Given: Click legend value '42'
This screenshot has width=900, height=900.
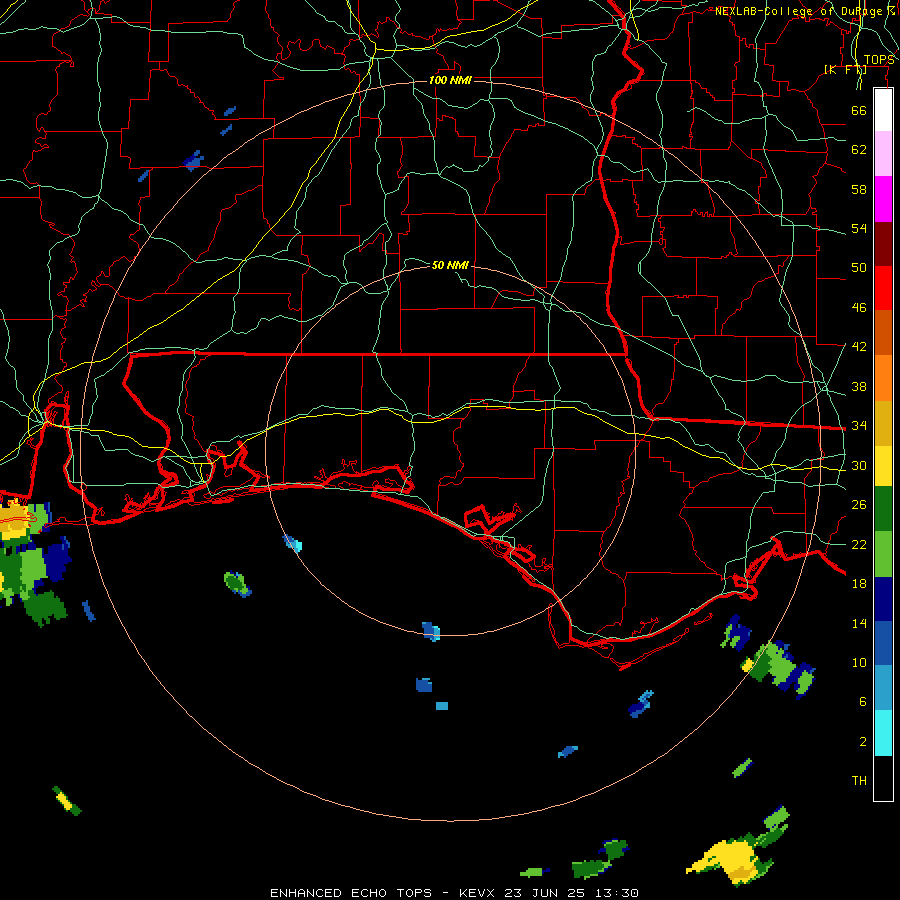Looking at the screenshot, I should coord(859,347).
